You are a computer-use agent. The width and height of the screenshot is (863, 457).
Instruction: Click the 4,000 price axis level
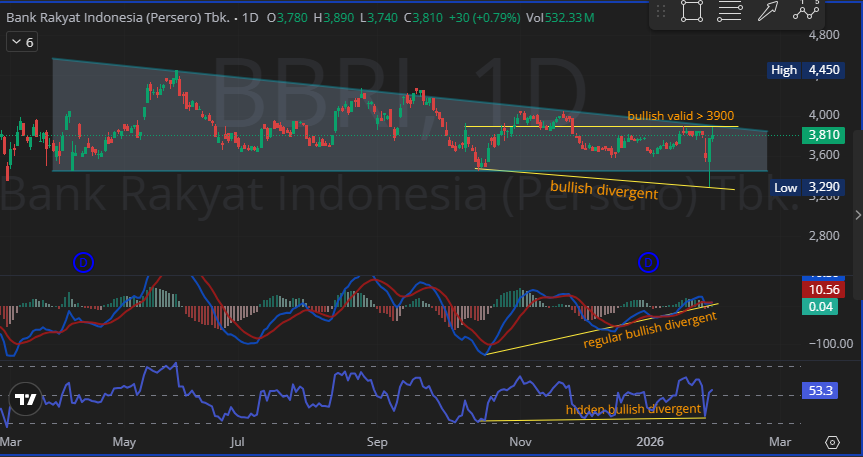coord(824,115)
